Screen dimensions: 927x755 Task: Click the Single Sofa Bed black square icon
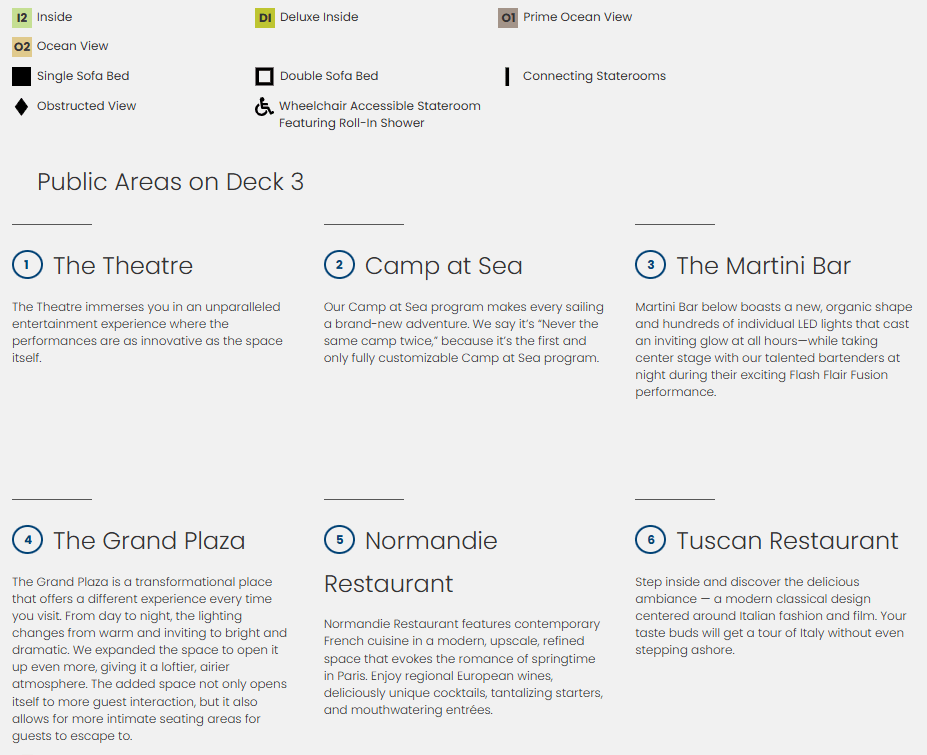coord(22,76)
